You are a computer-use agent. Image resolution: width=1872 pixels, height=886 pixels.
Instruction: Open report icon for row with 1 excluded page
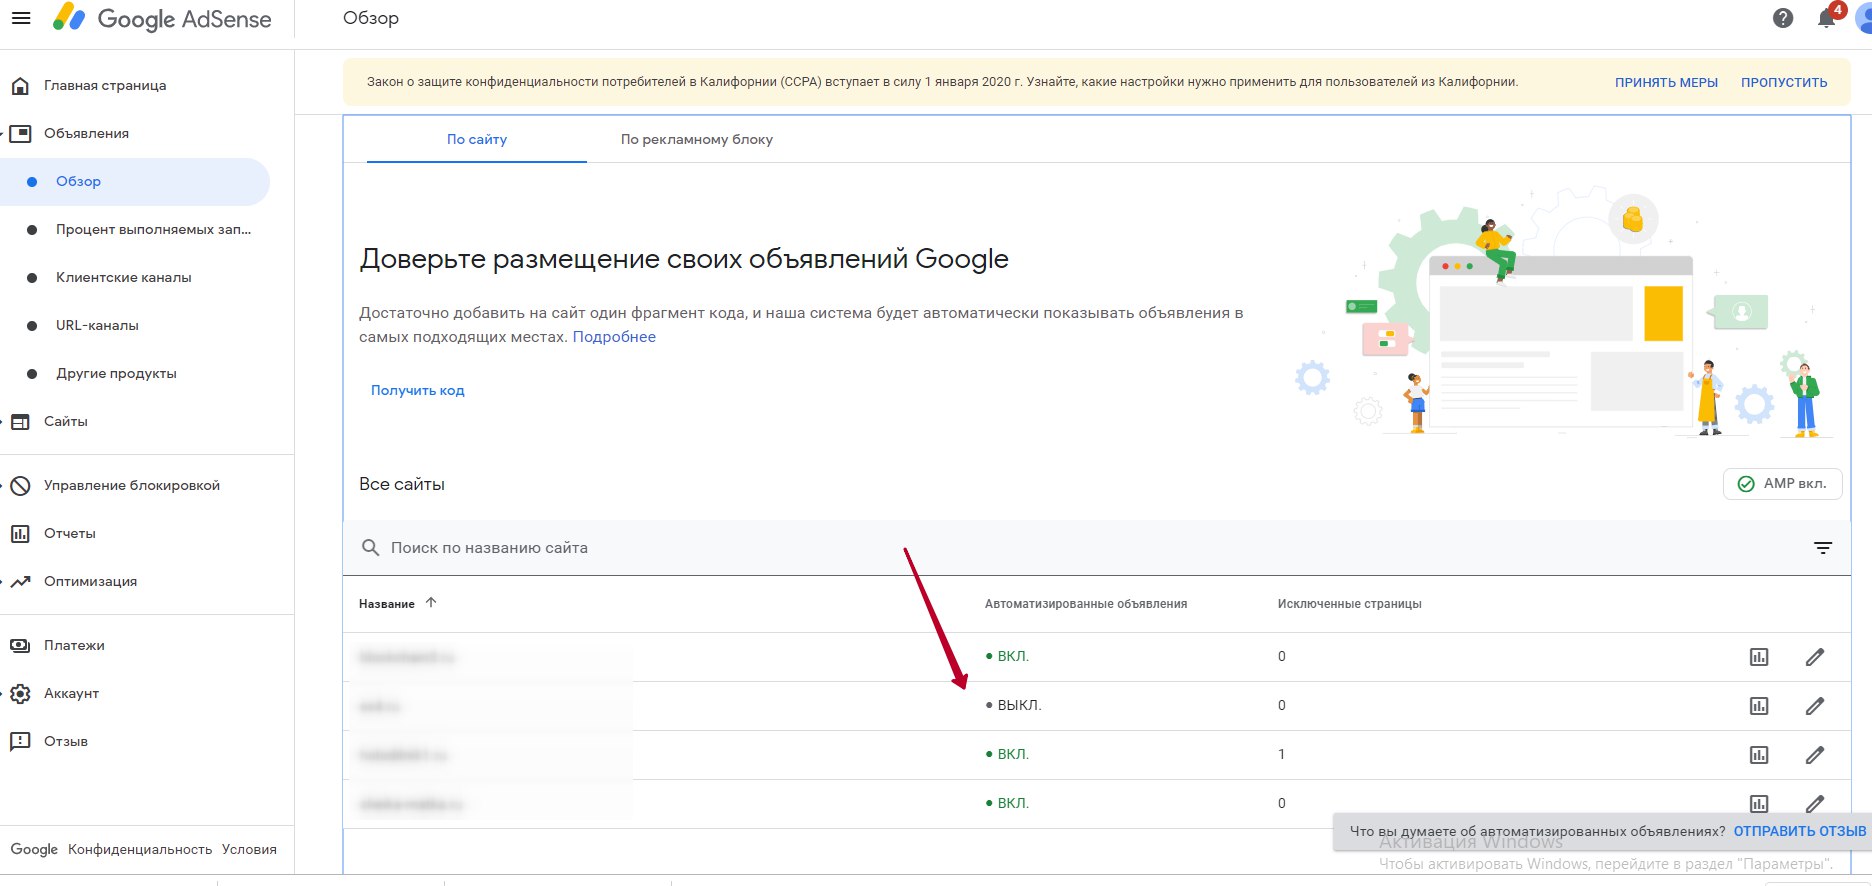click(x=1759, y=755)
